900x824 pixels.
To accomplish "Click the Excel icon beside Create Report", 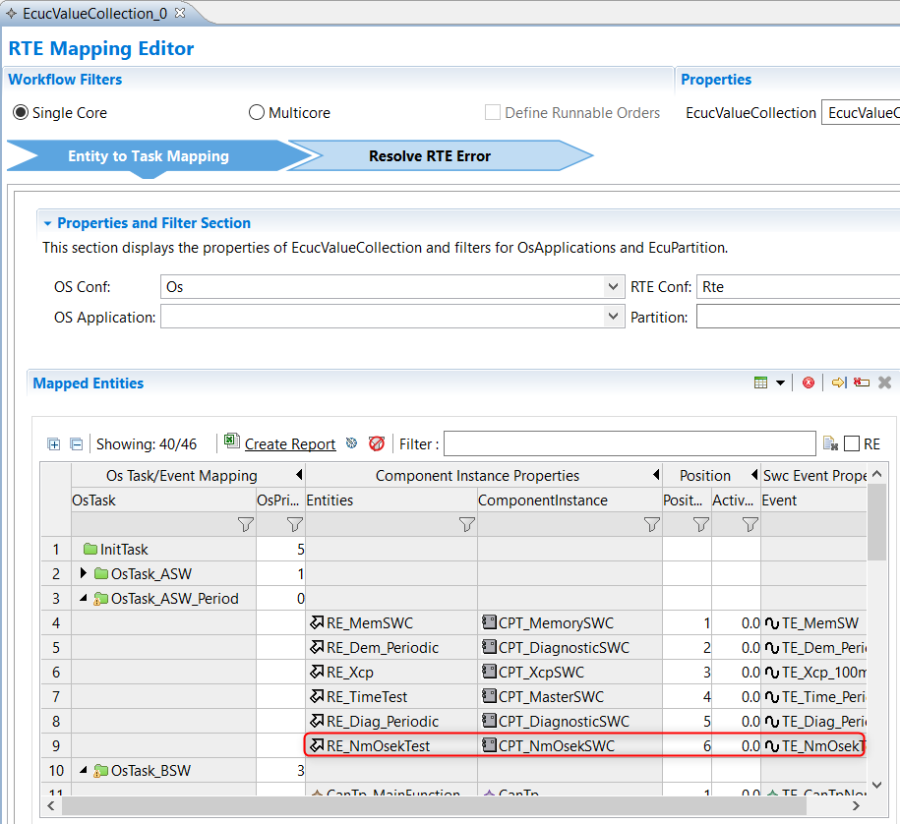I will (x=232, y=441).
